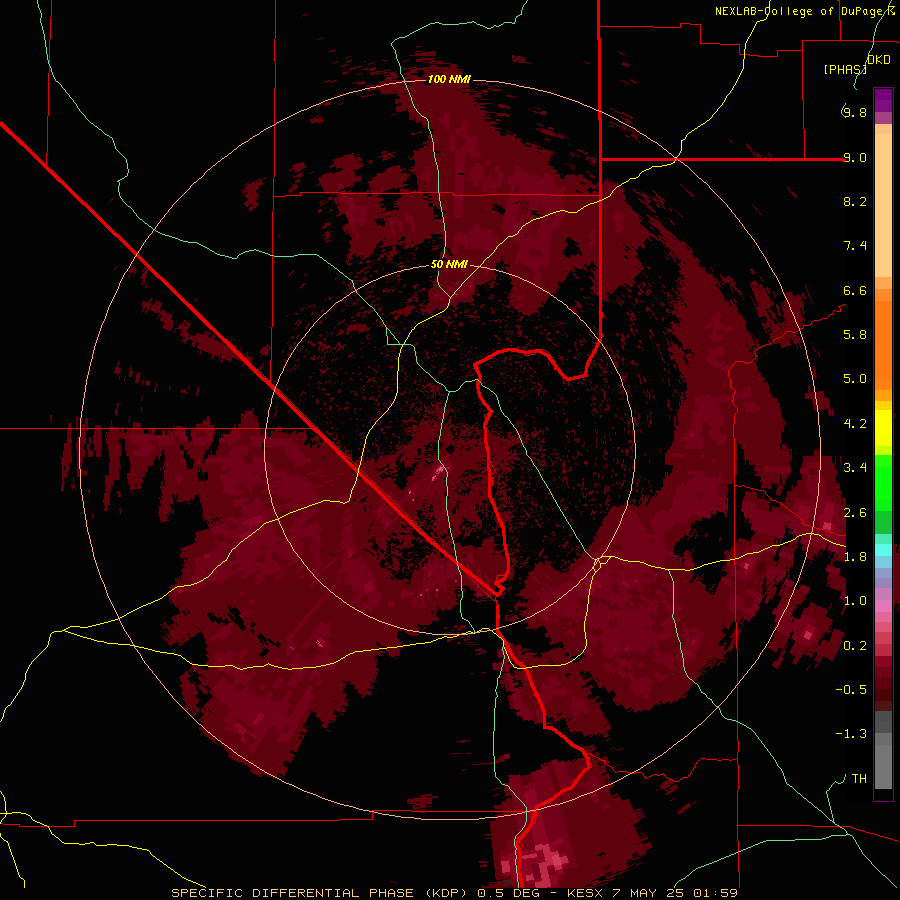This screenshot has height=900, width=900.
Task: Click the 6.6 value on the scale
Action: pyautogui.click(x=855, y=290)
